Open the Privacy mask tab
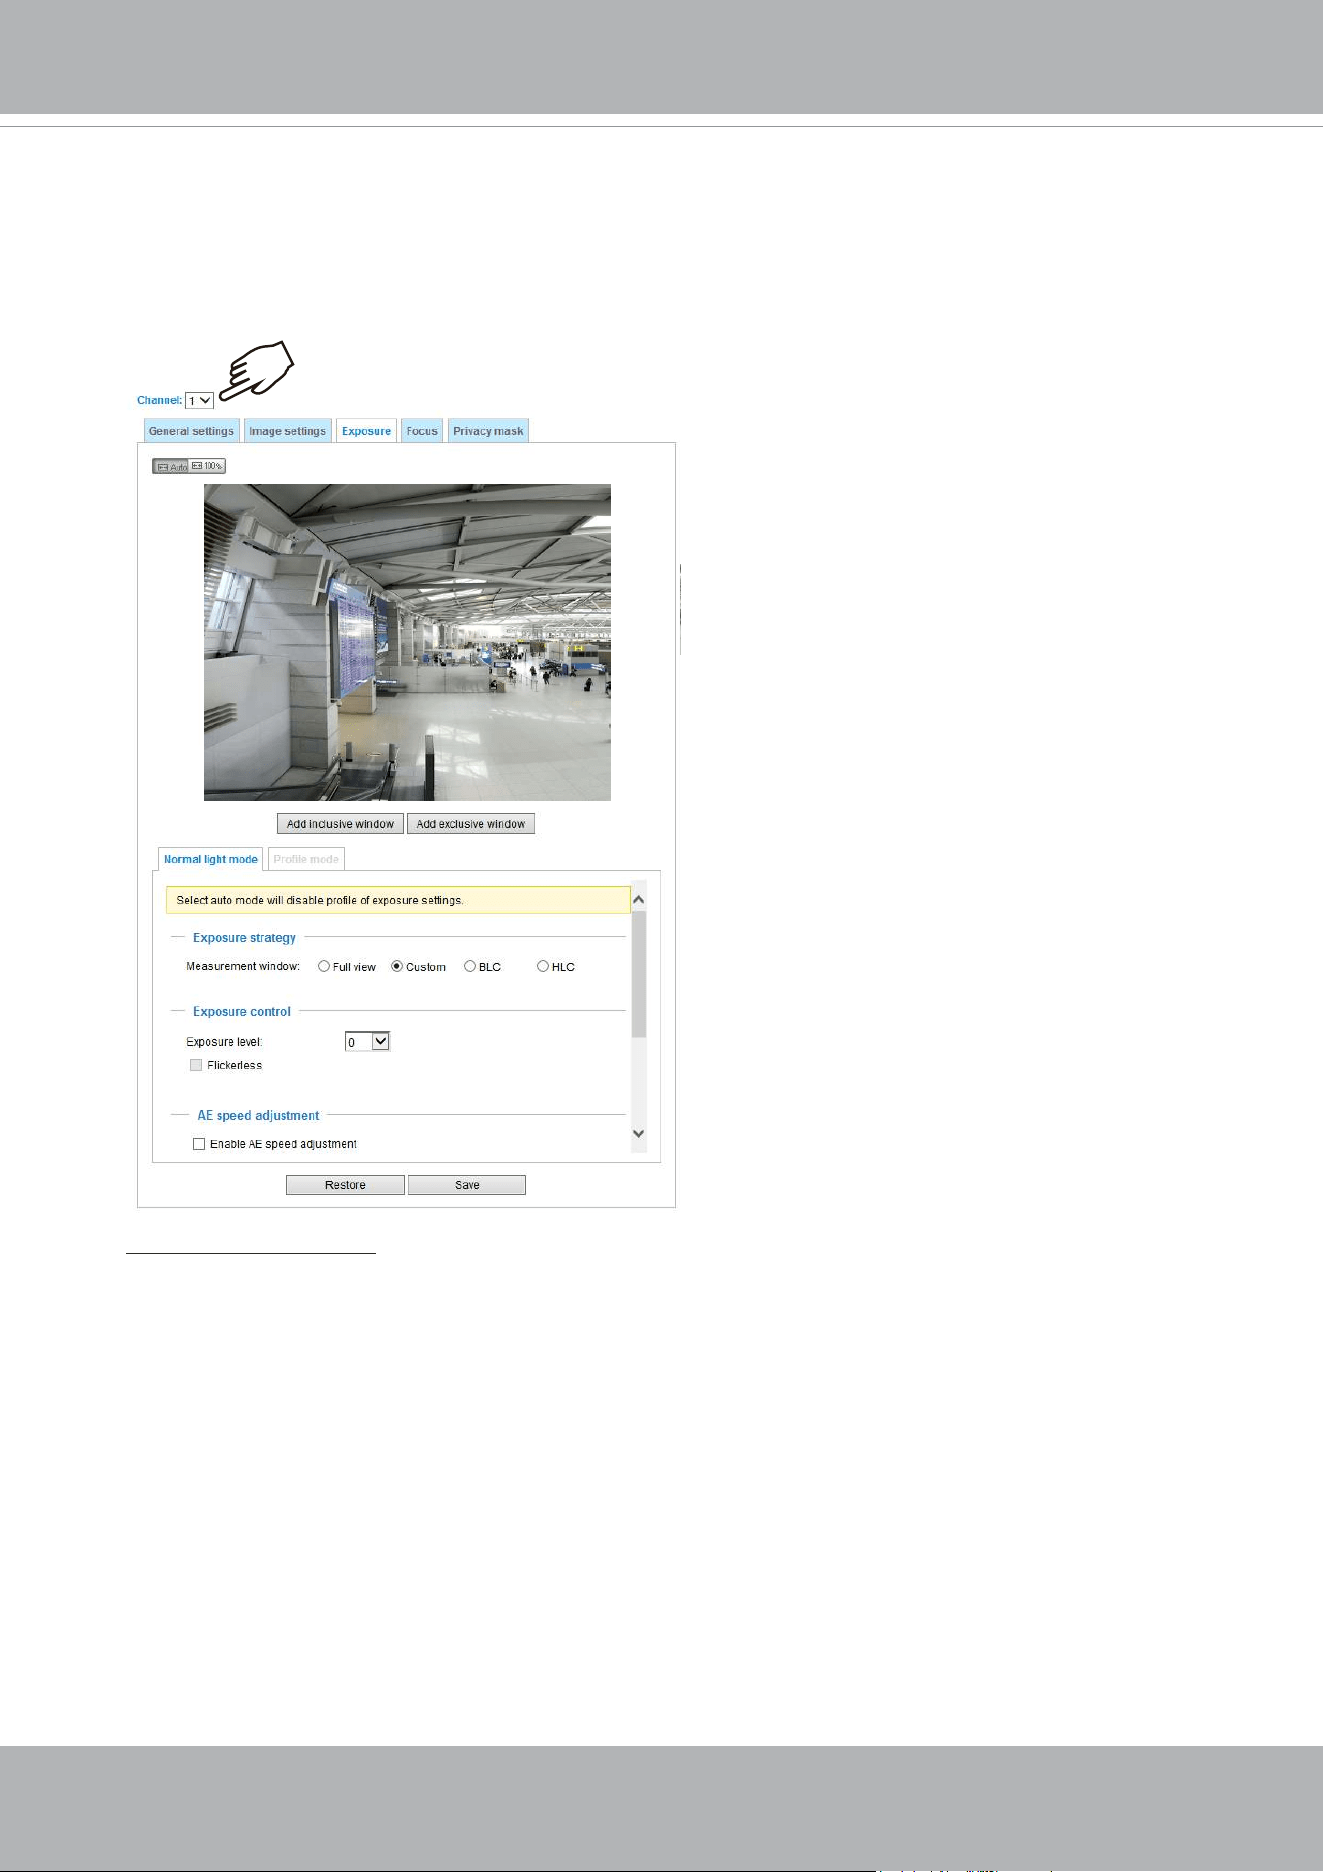Image resolution: width=1324 pixels, height=1872 pixels. click(x=488, y=431)
